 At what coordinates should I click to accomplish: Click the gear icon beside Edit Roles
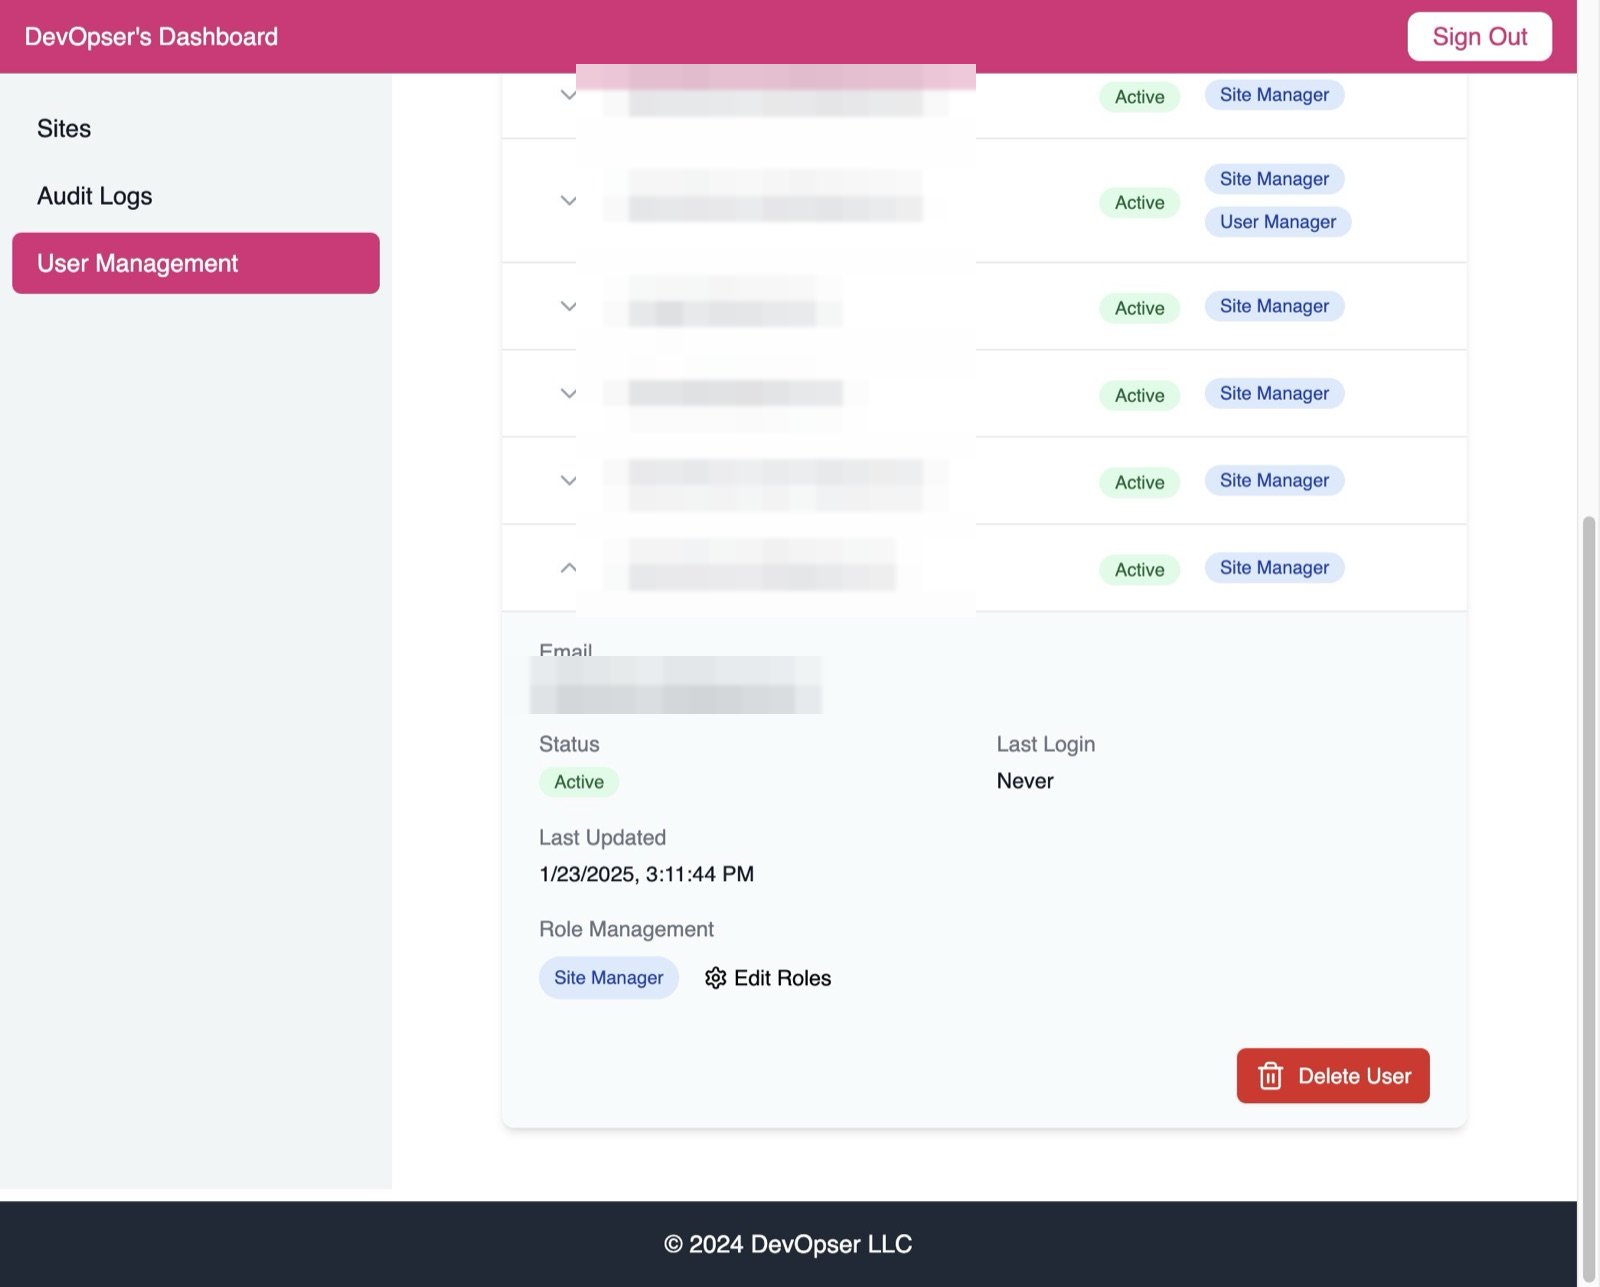tap(715, 978)
